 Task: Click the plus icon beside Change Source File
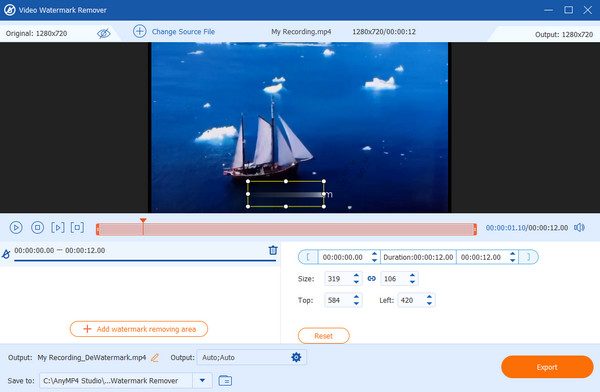140,31
